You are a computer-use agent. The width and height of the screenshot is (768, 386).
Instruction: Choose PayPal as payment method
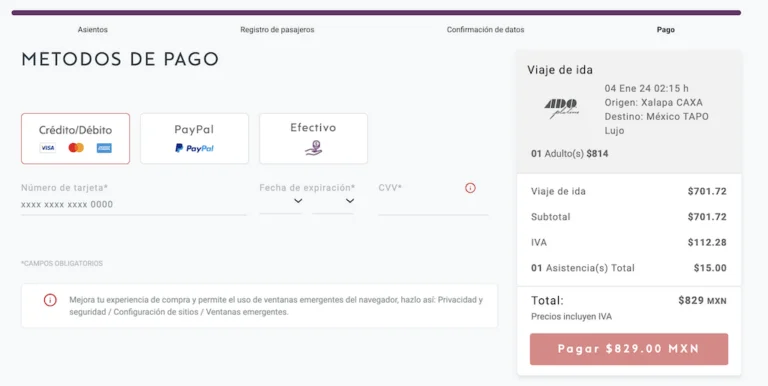194,139
